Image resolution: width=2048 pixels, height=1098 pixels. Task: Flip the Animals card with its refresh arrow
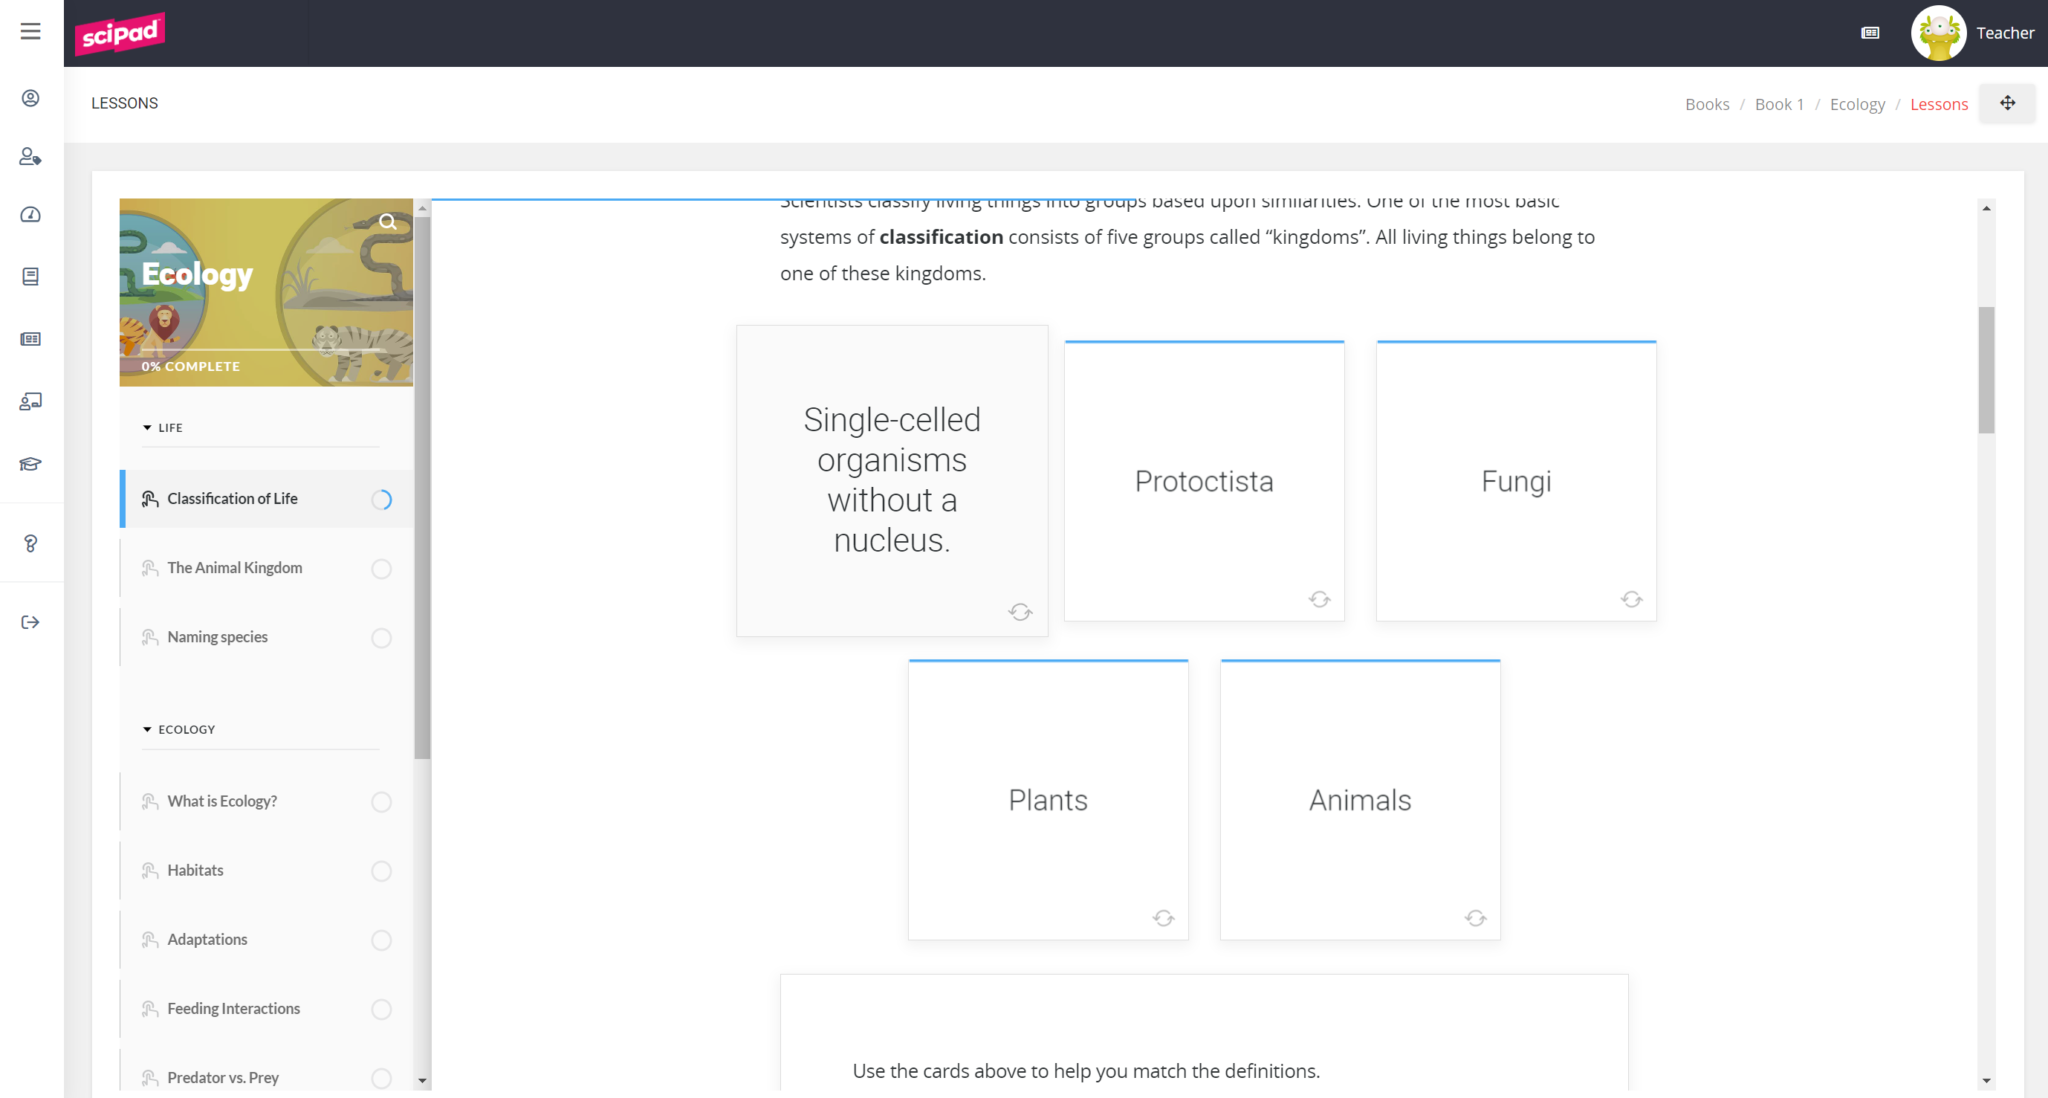pyautogui.click(x=1474, y=917)
